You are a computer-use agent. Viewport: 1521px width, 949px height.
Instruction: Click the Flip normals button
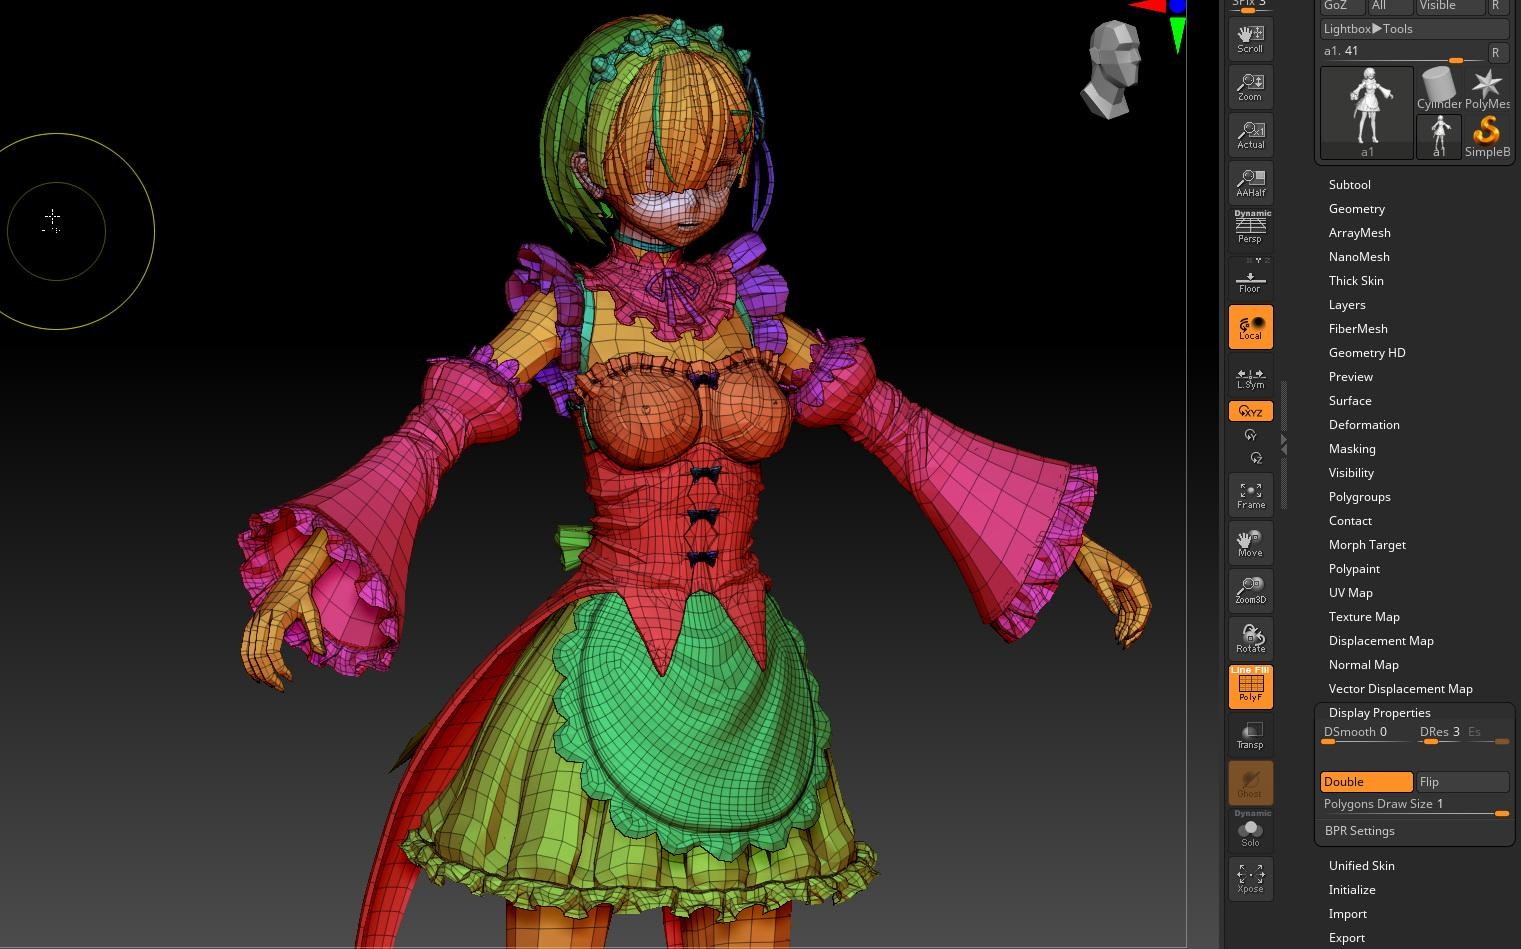1462,782
